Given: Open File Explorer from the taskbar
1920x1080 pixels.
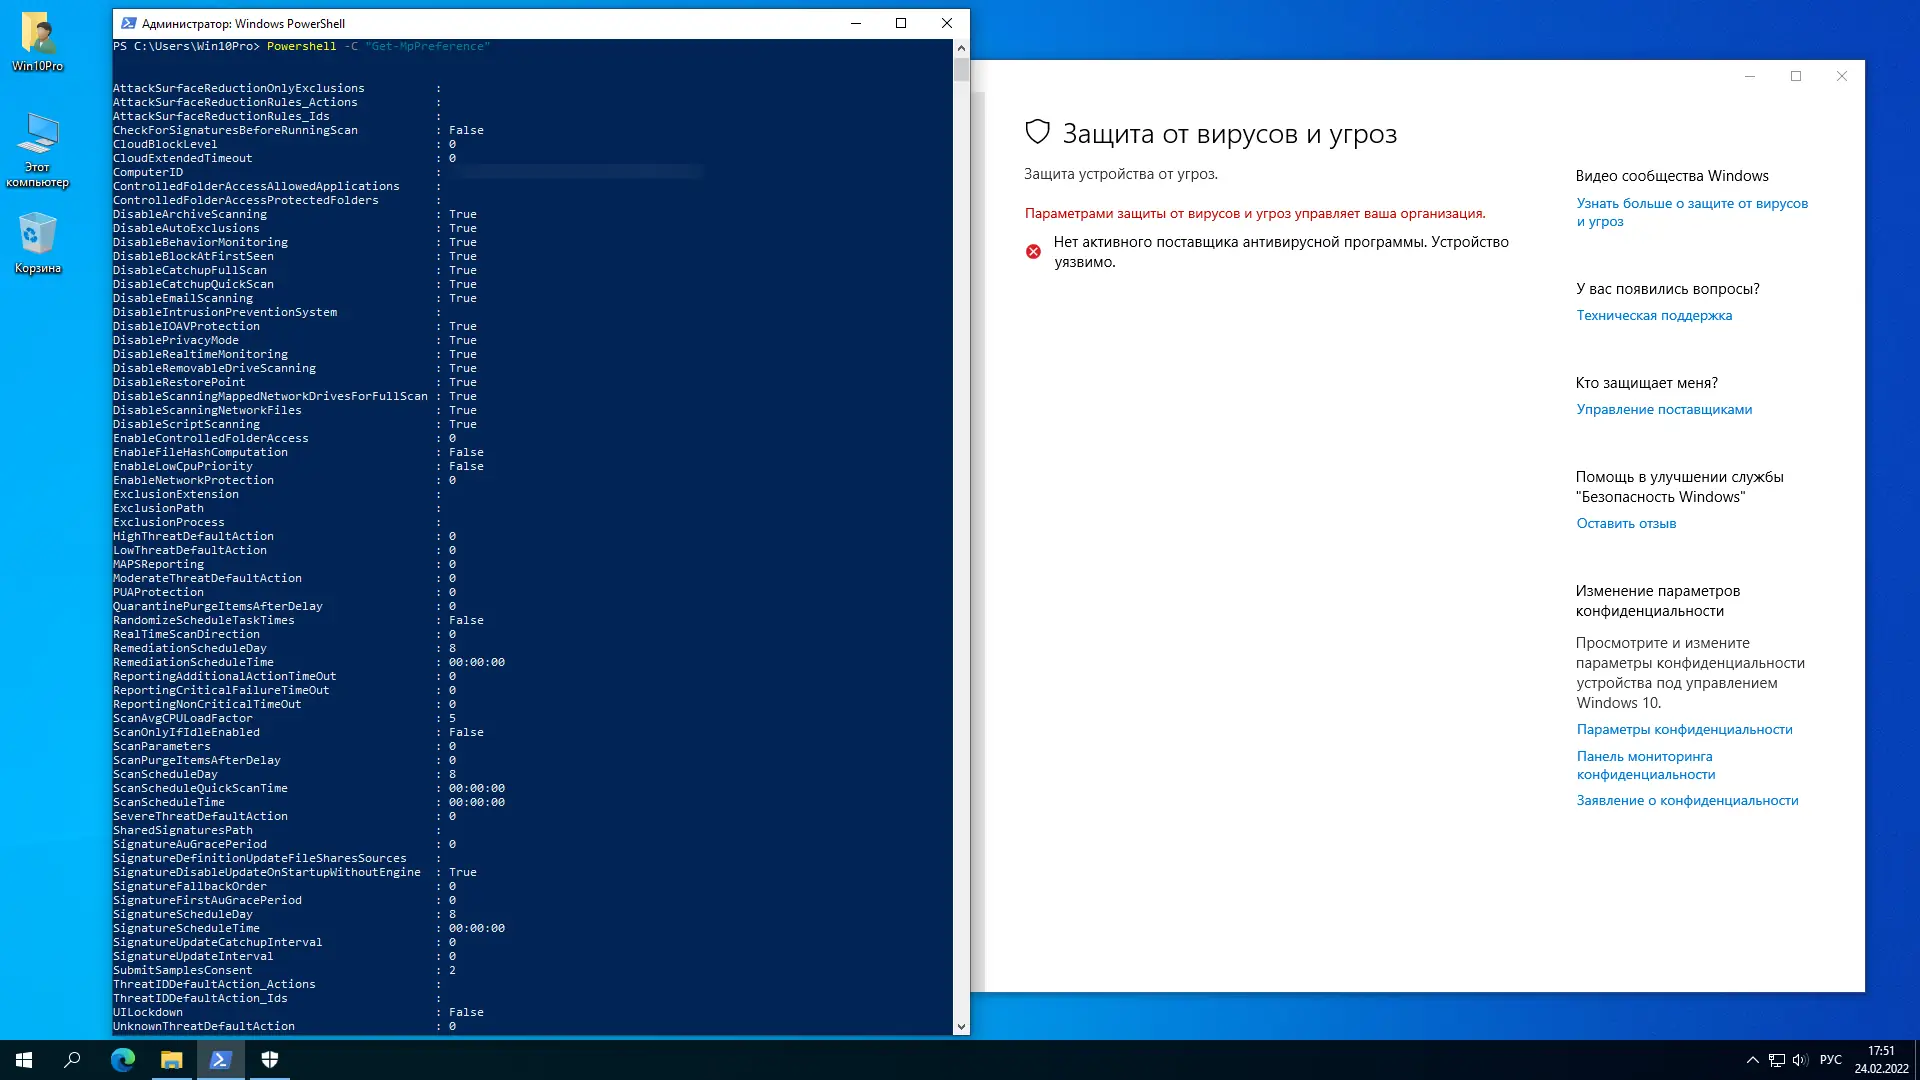Looking at the screenshot, I should point(172,1060).
